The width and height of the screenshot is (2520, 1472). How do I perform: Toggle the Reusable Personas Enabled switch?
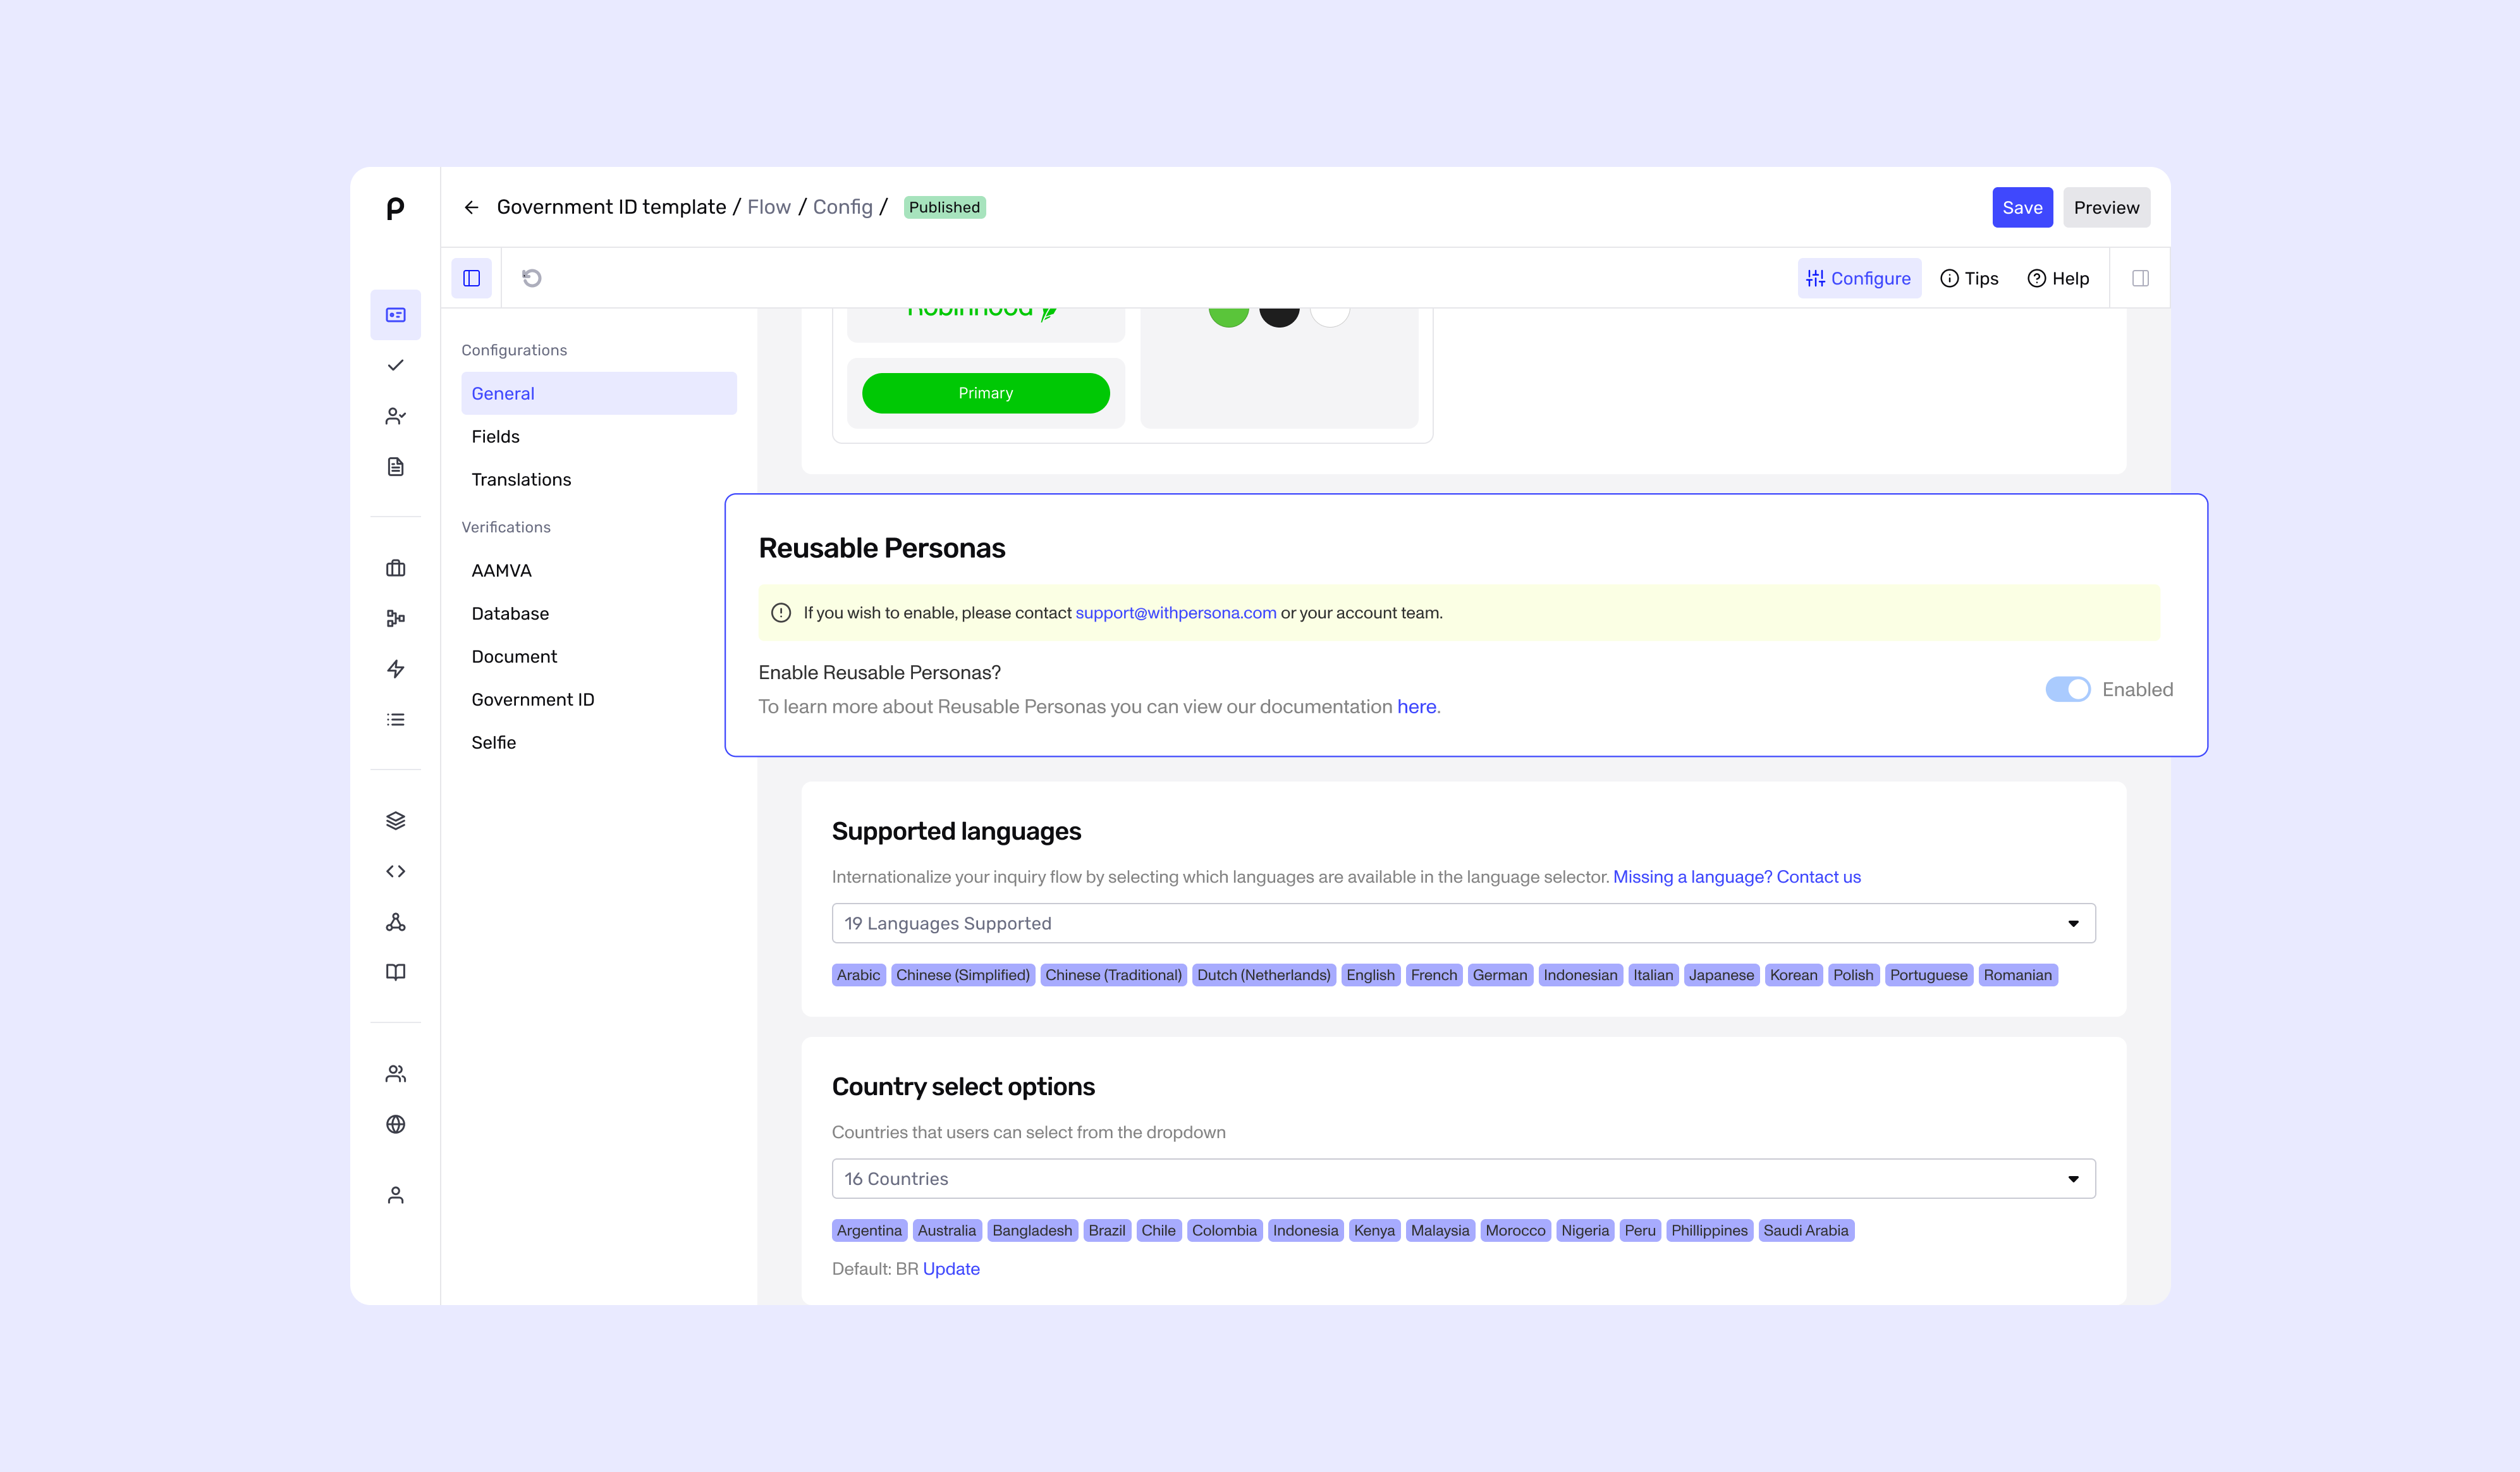(2068, 689)
